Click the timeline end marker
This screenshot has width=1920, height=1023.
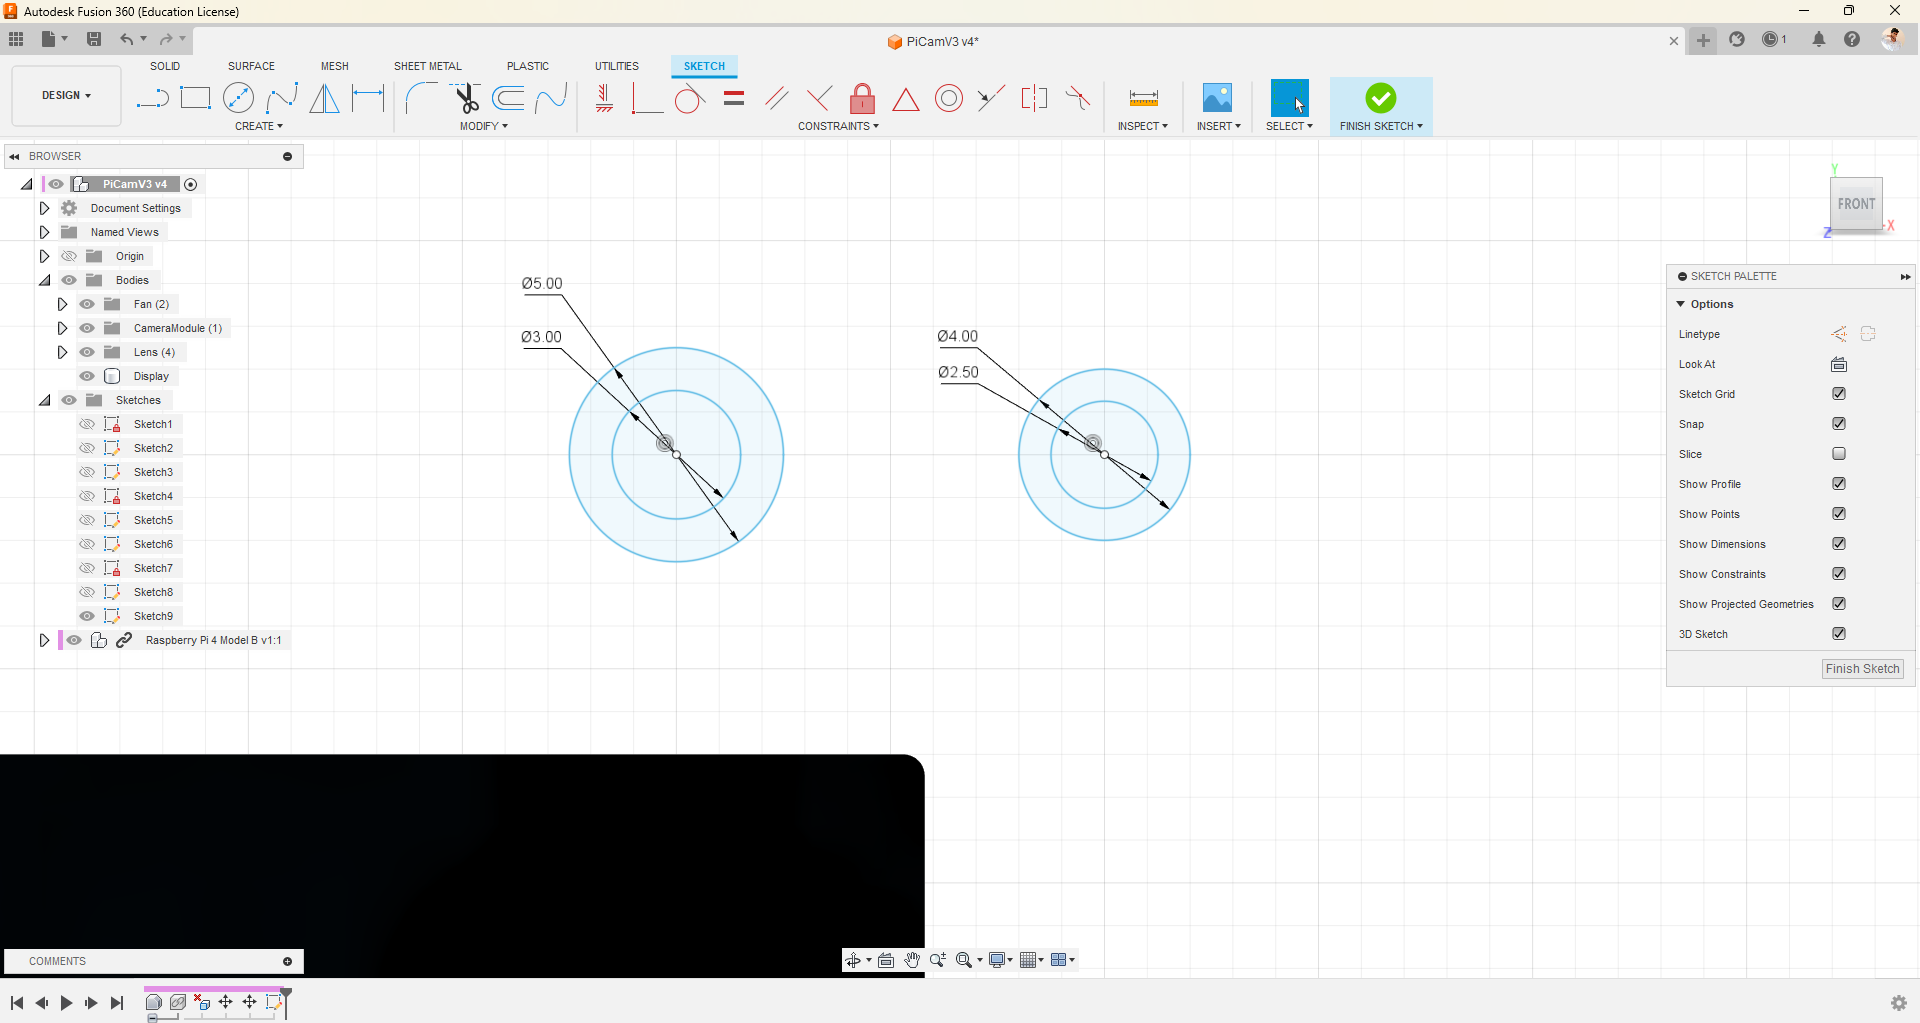[x=286, y=1002]
